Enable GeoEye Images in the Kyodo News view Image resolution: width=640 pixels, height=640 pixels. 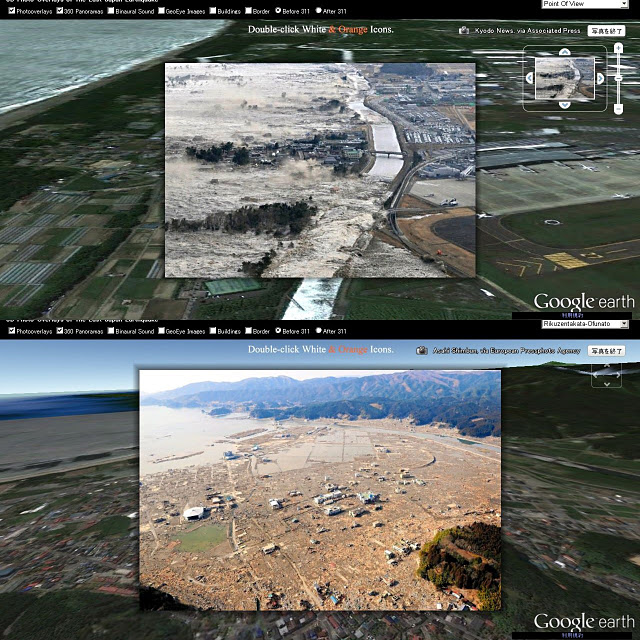tap(161, 11)
